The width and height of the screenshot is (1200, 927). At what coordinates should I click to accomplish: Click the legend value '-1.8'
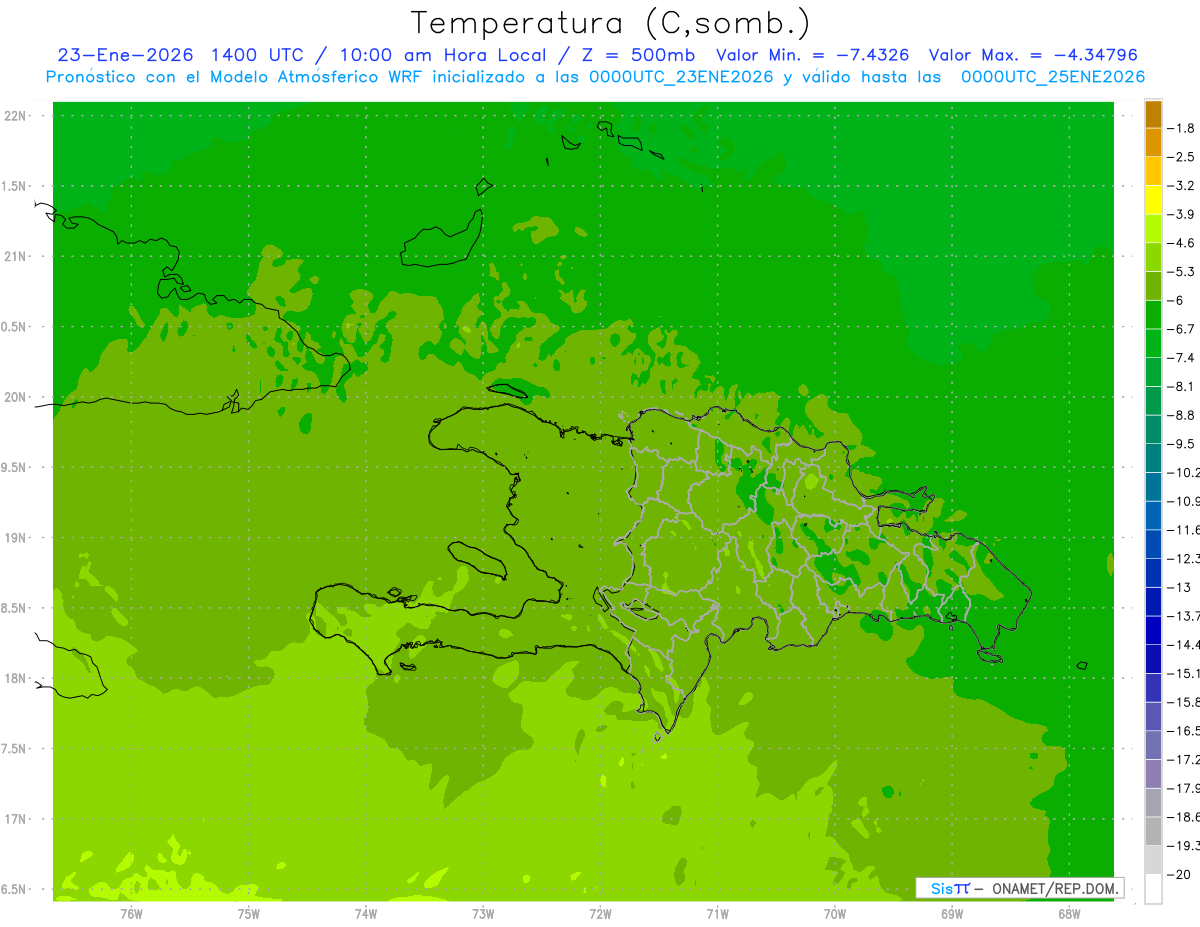pos(1181,128)
